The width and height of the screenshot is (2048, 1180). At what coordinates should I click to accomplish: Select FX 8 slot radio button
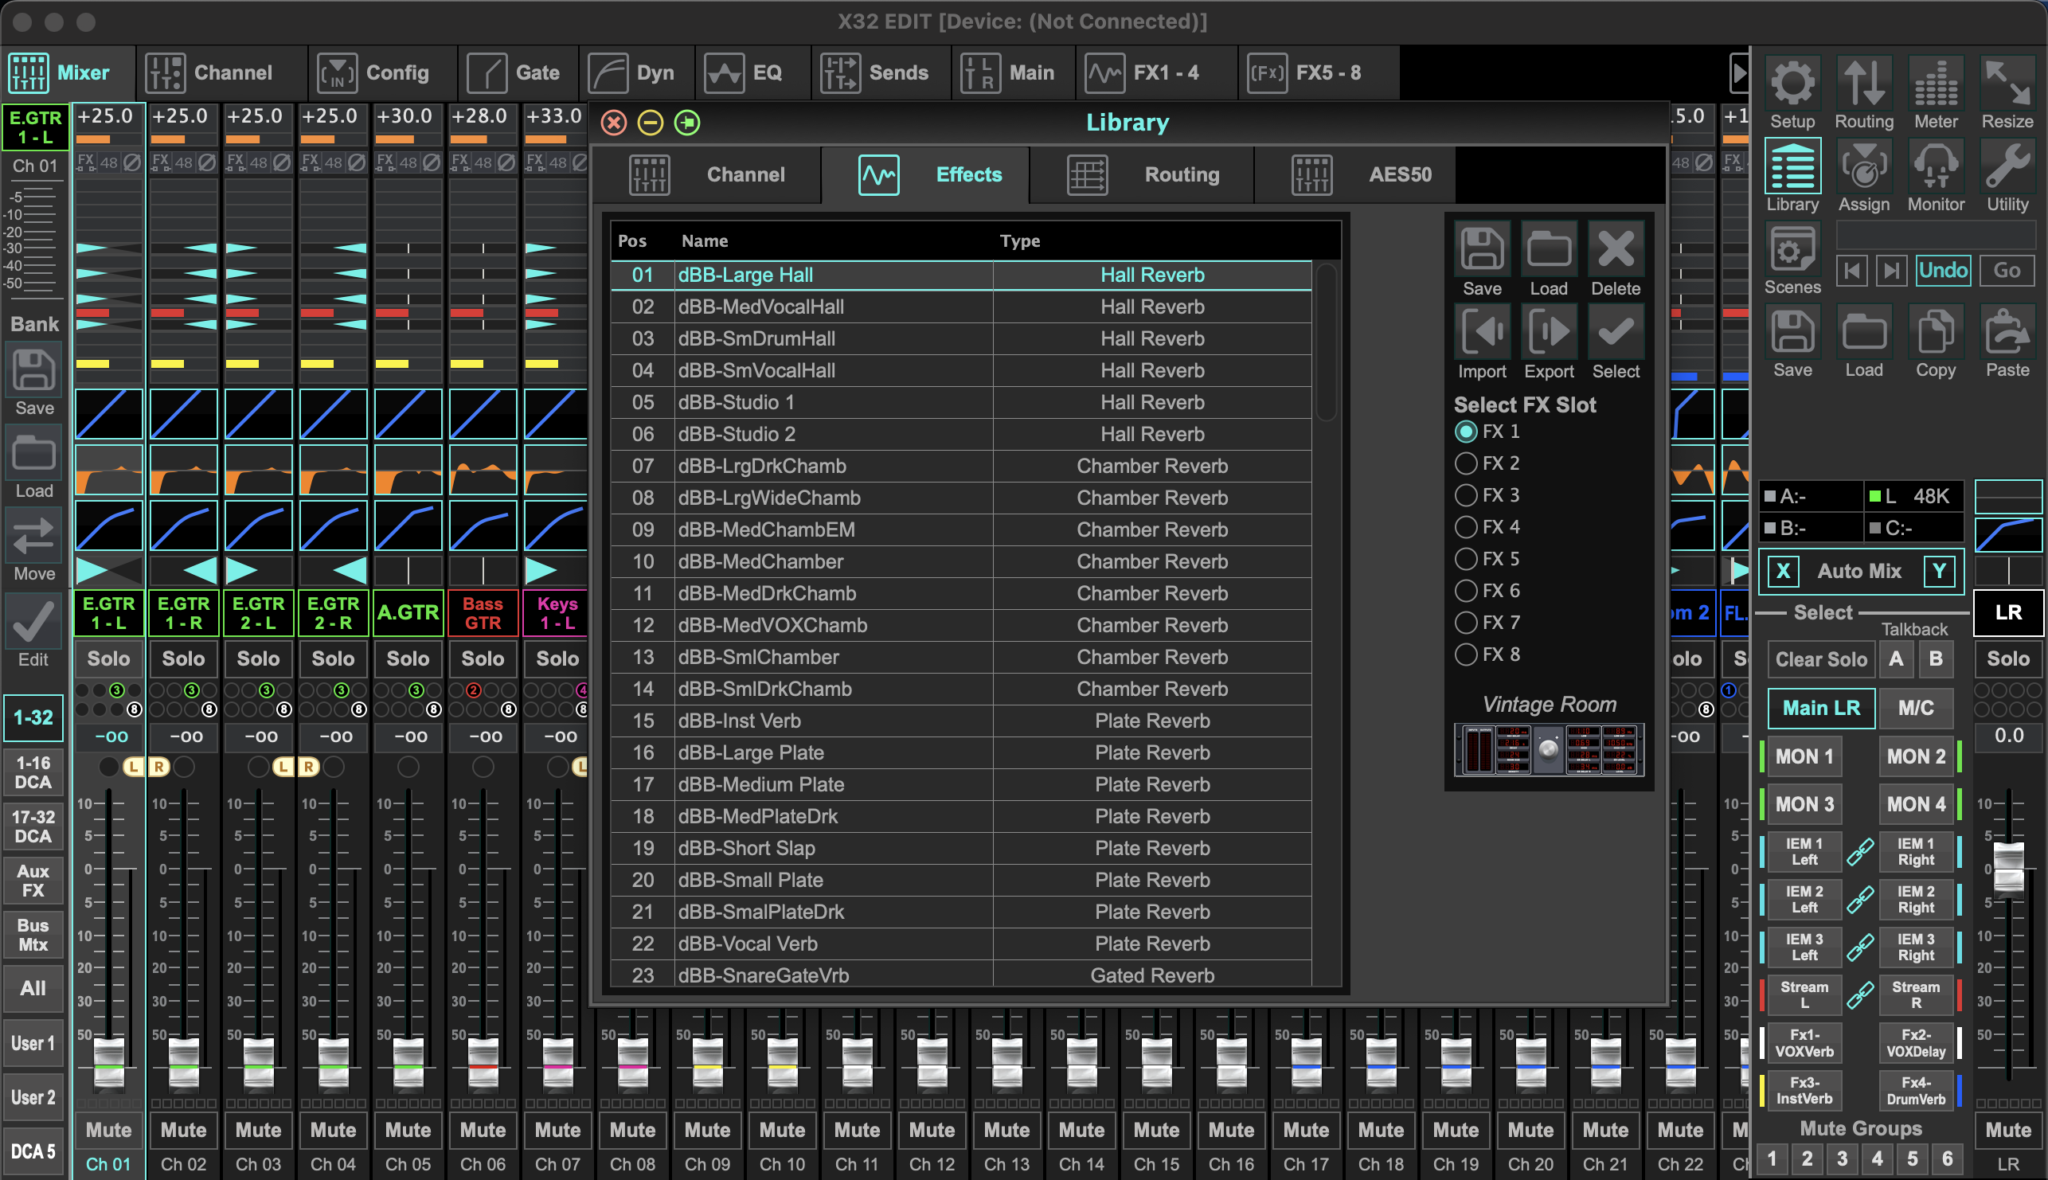[x=1466, y=655]
